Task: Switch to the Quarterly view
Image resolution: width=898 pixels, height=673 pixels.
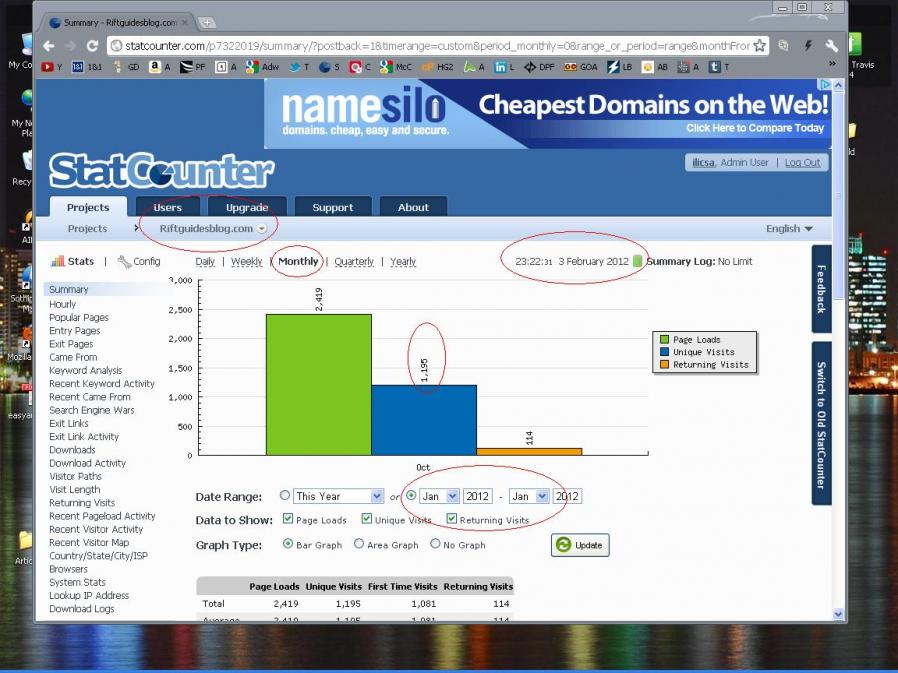Action: (354, 262)
